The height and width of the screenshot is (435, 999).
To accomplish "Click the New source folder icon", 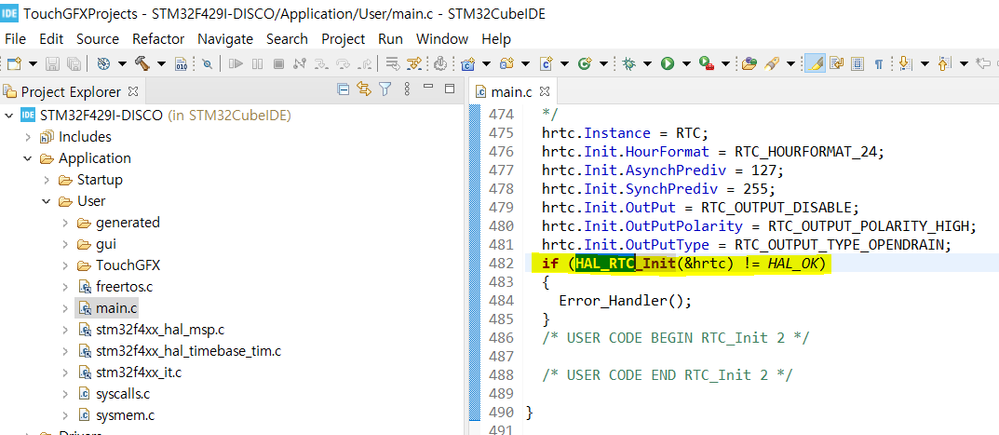I will (507, 64).
